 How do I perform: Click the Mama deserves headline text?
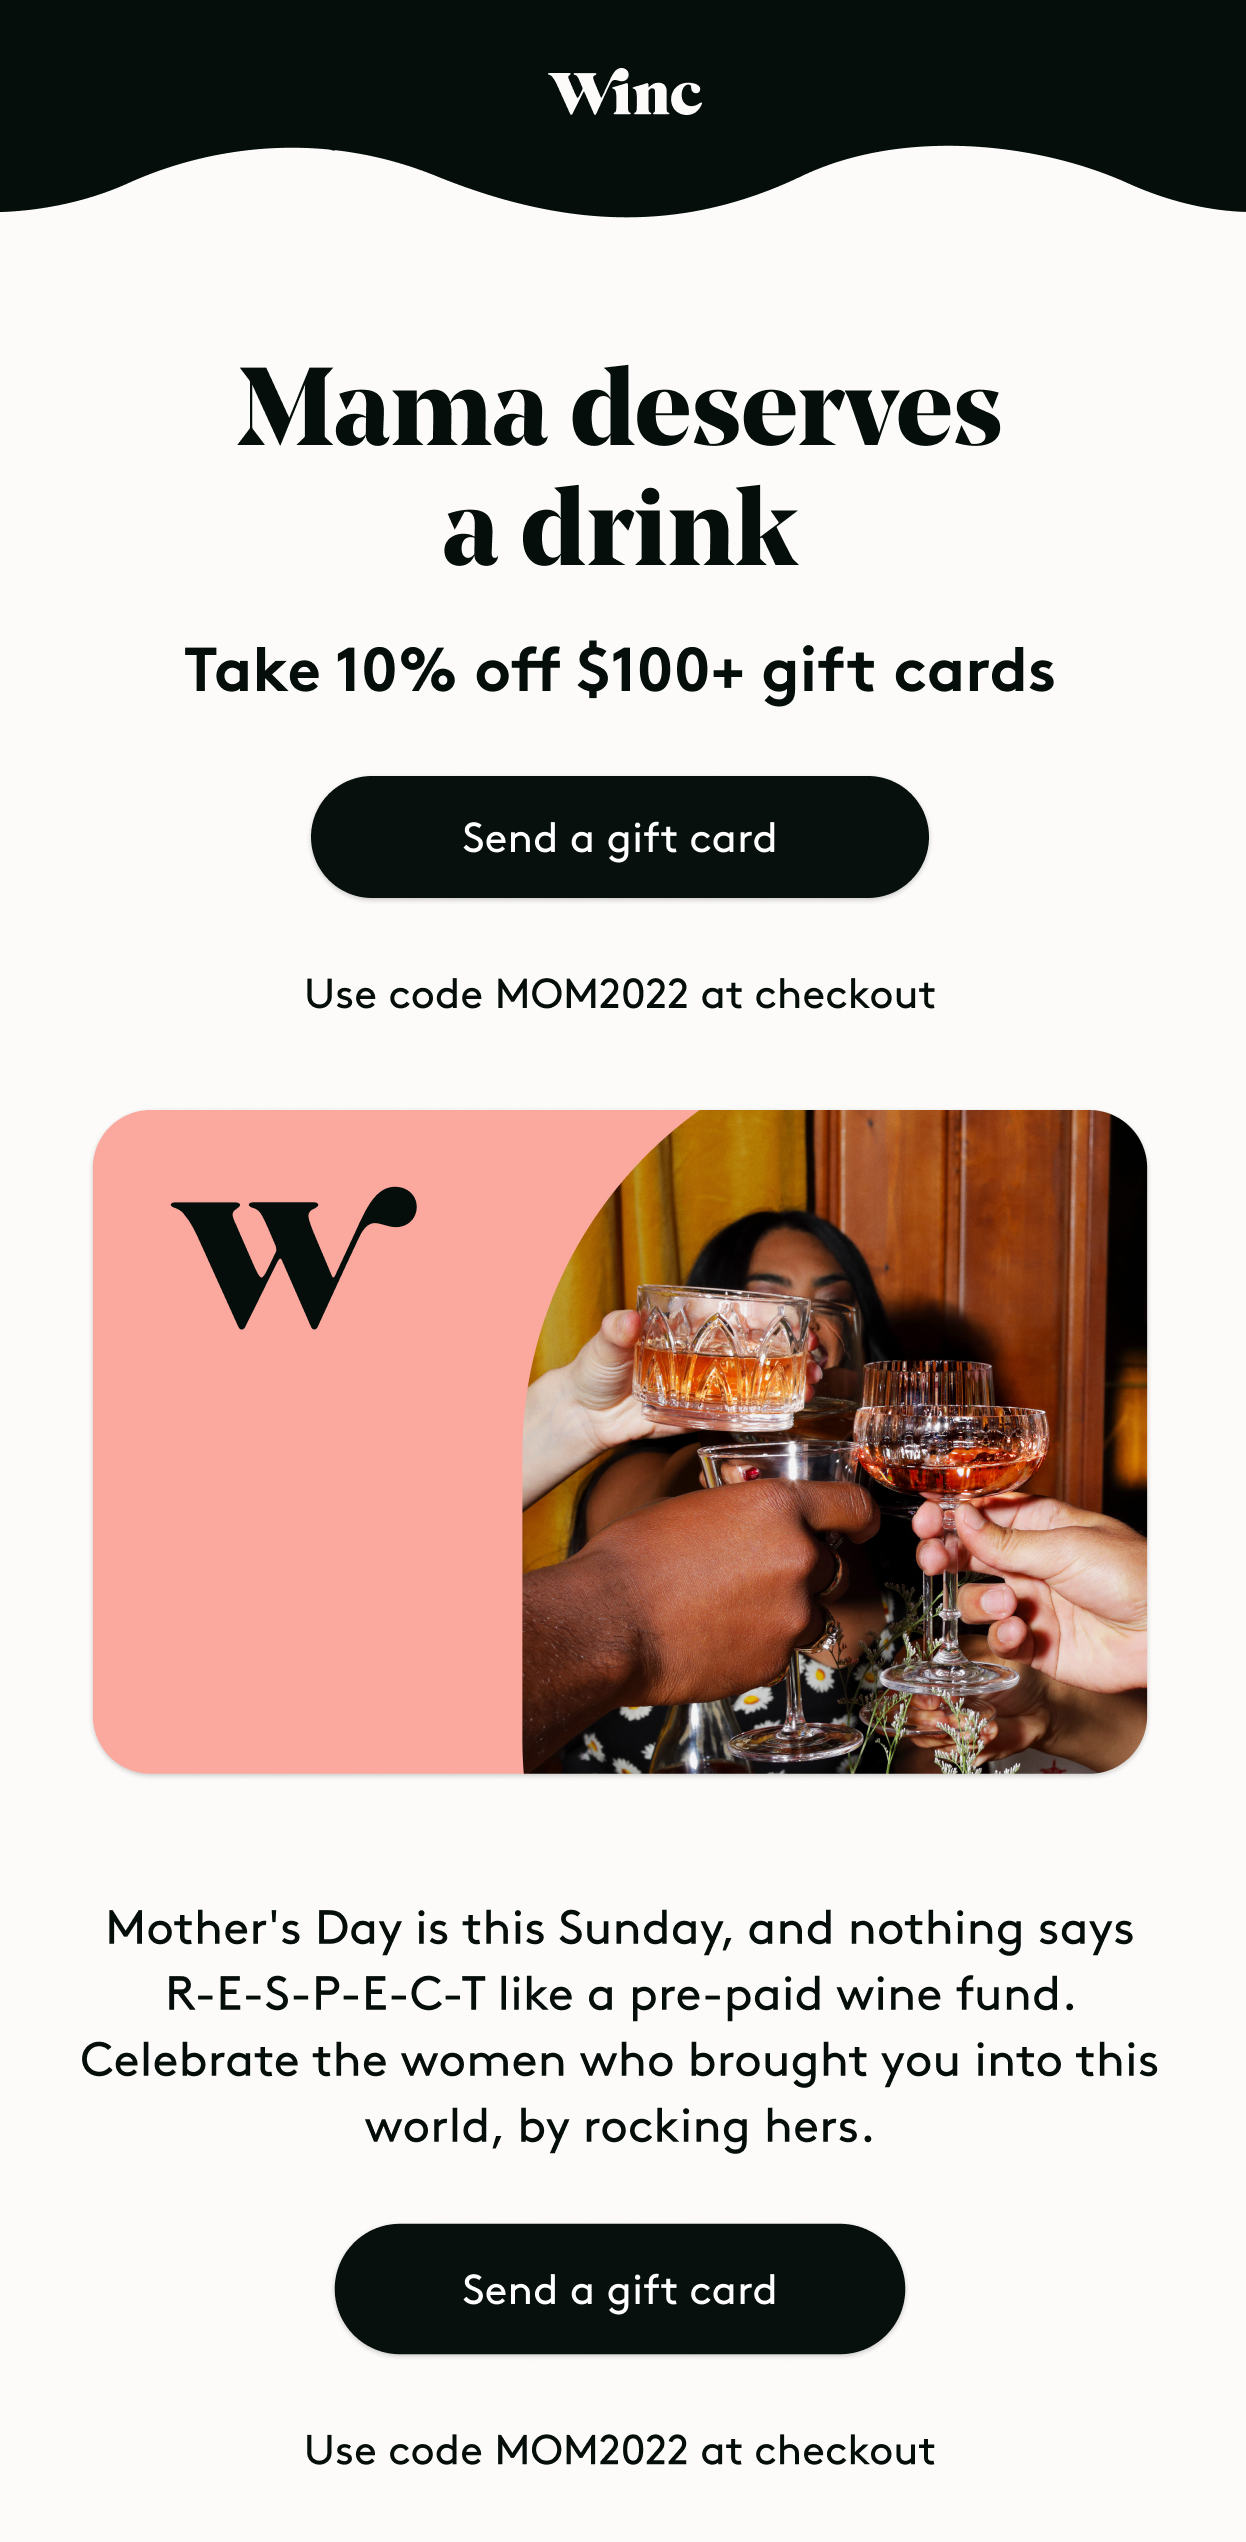tap(620, 408)
